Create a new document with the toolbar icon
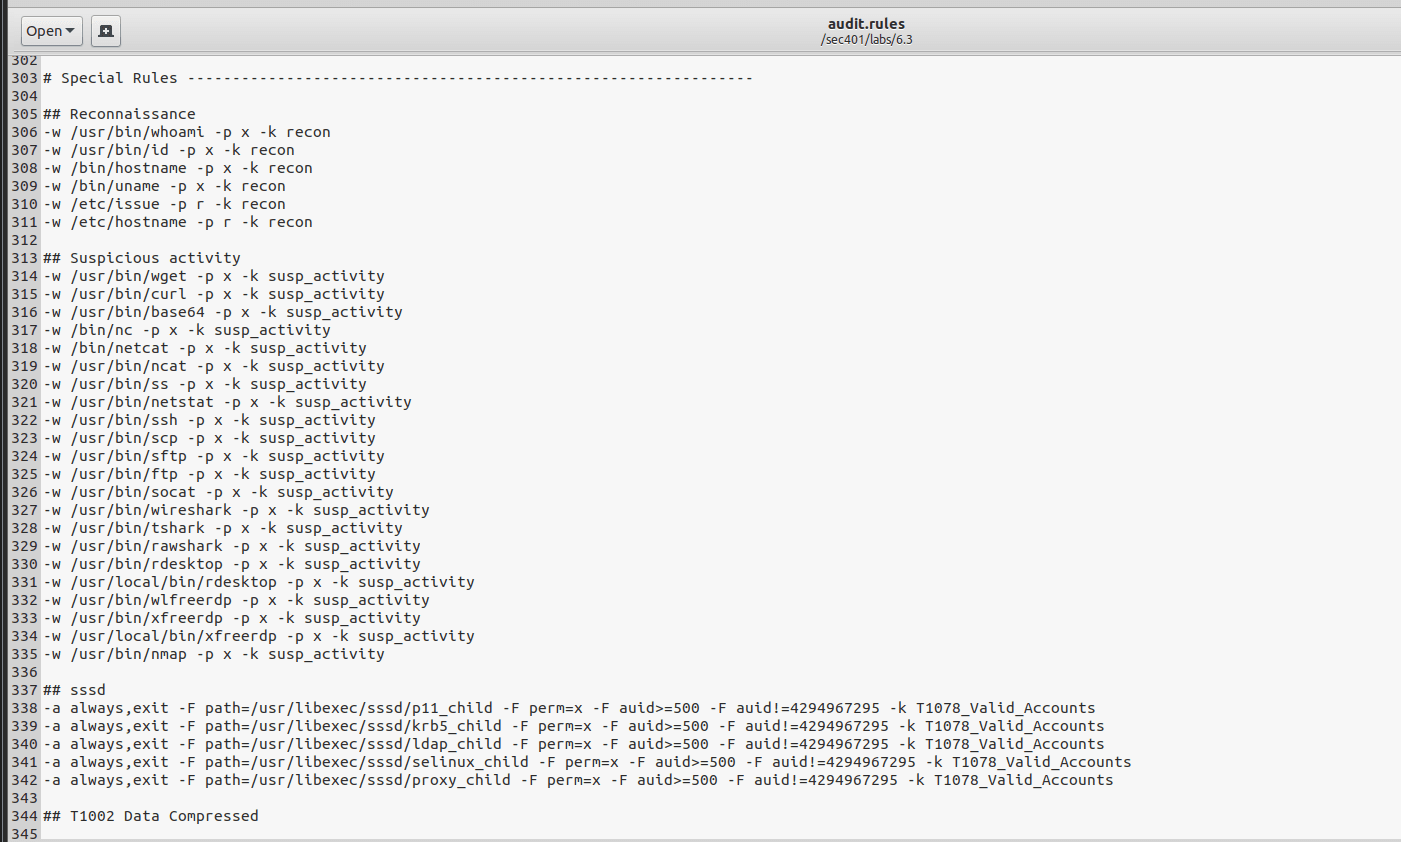Image resolution: width=1401 pixels, height=842 pixels. (105, 31)
